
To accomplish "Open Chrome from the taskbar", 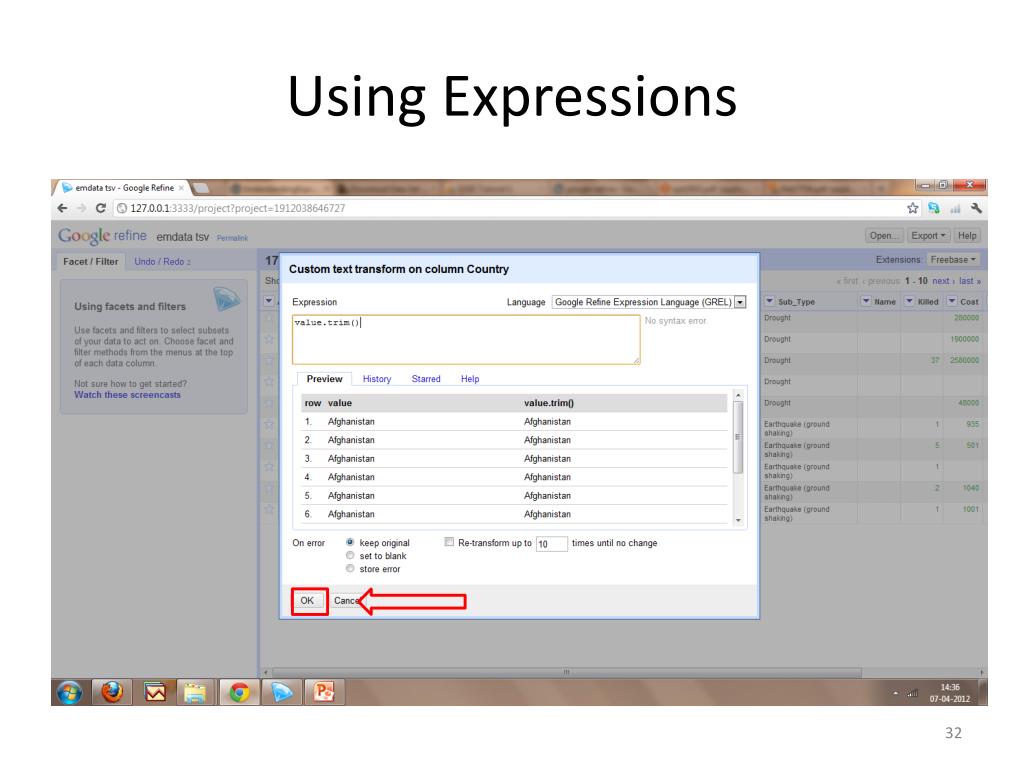I will tap(239, 692).
